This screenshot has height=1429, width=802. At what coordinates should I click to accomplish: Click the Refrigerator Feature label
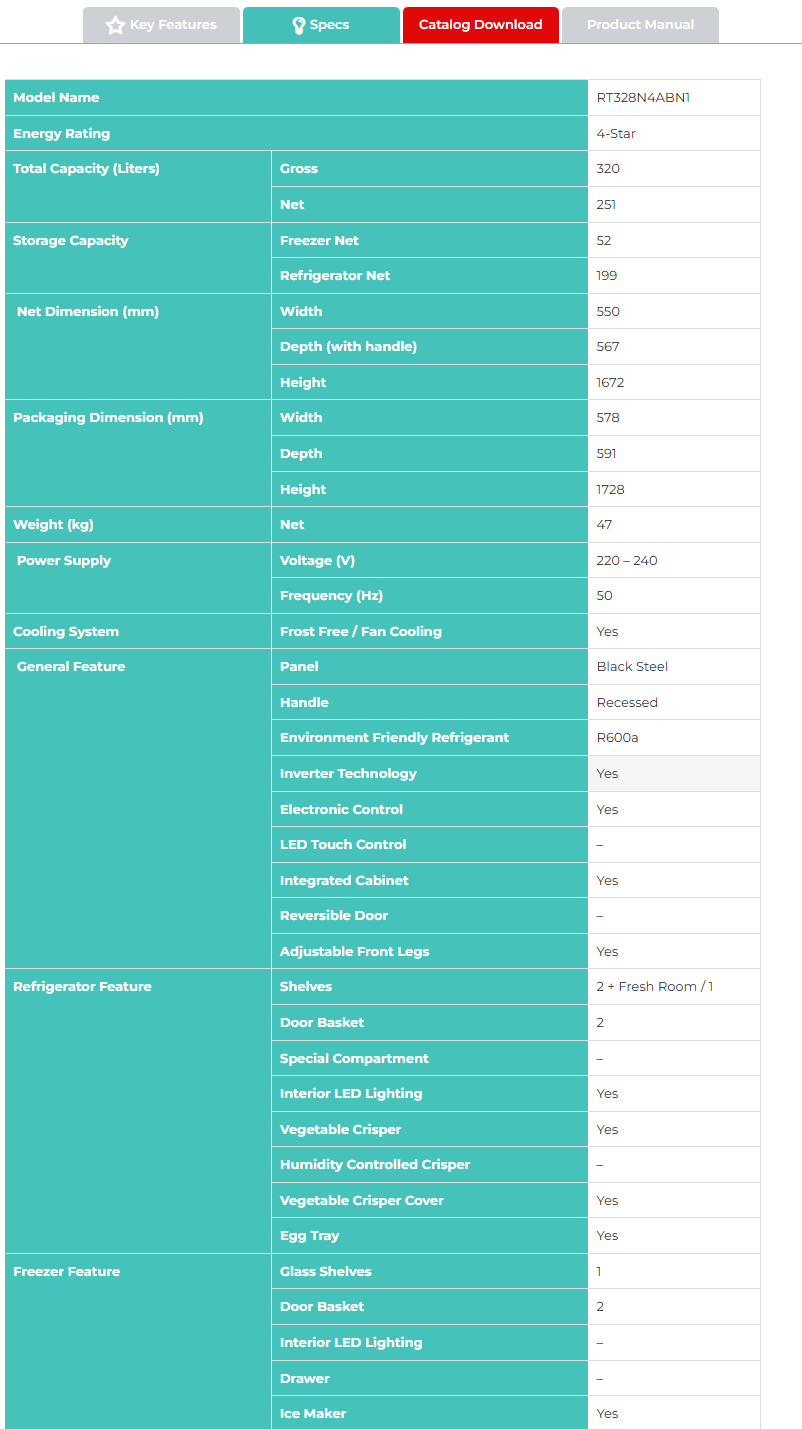[82, 987]
